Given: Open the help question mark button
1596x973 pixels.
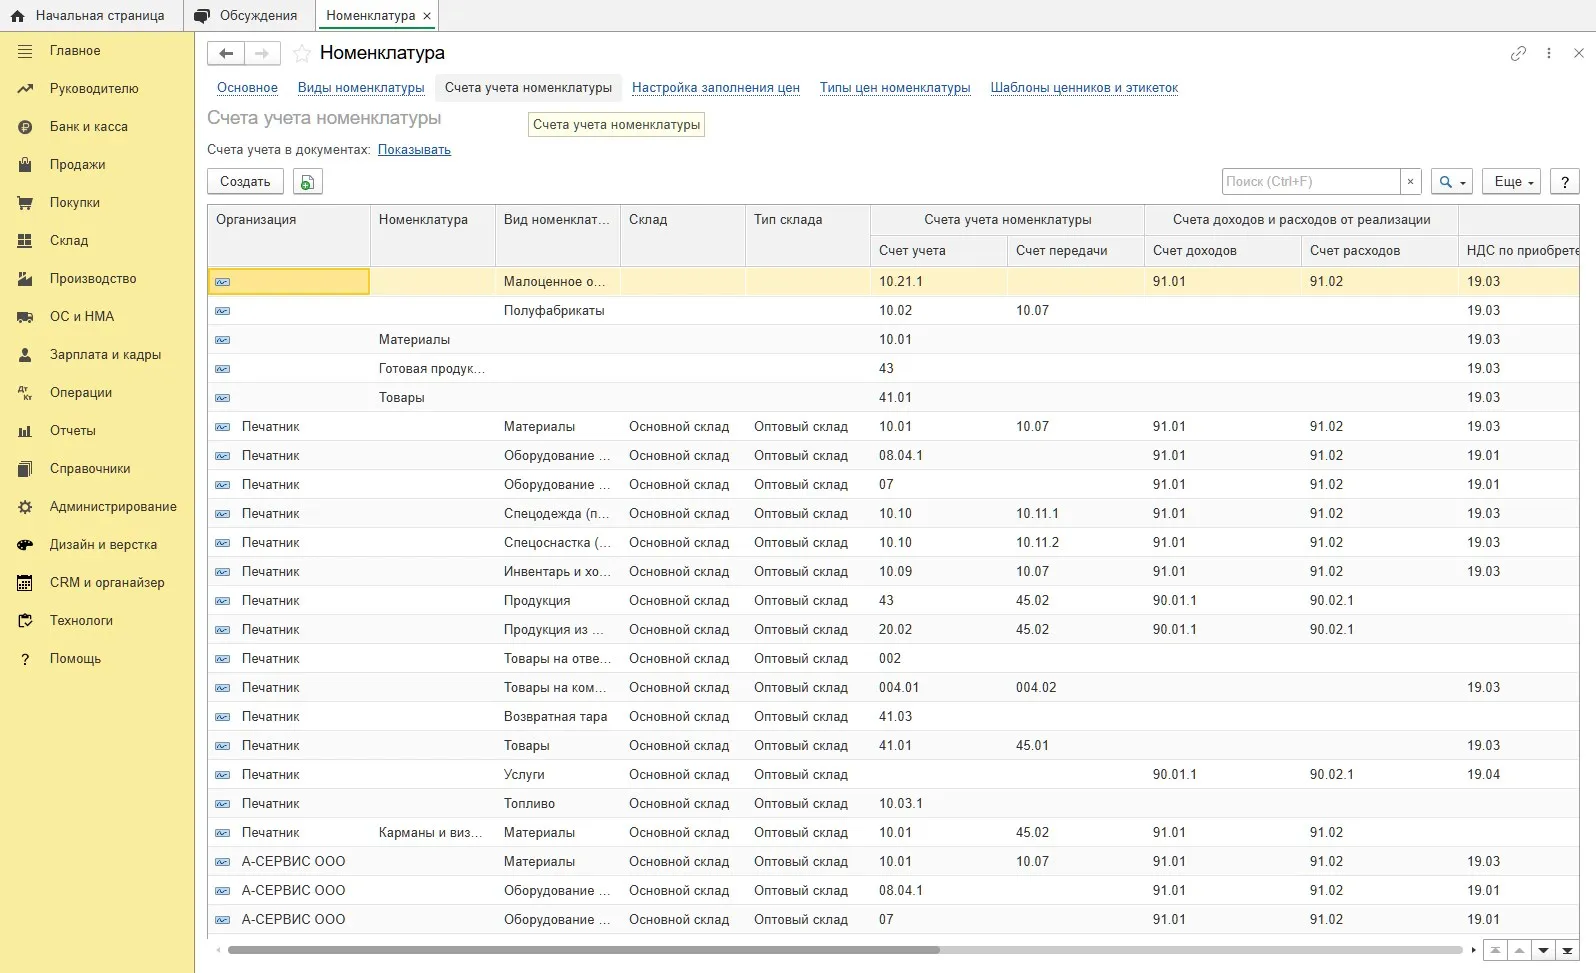Looking at the screenshot, I should (1565, 181).
